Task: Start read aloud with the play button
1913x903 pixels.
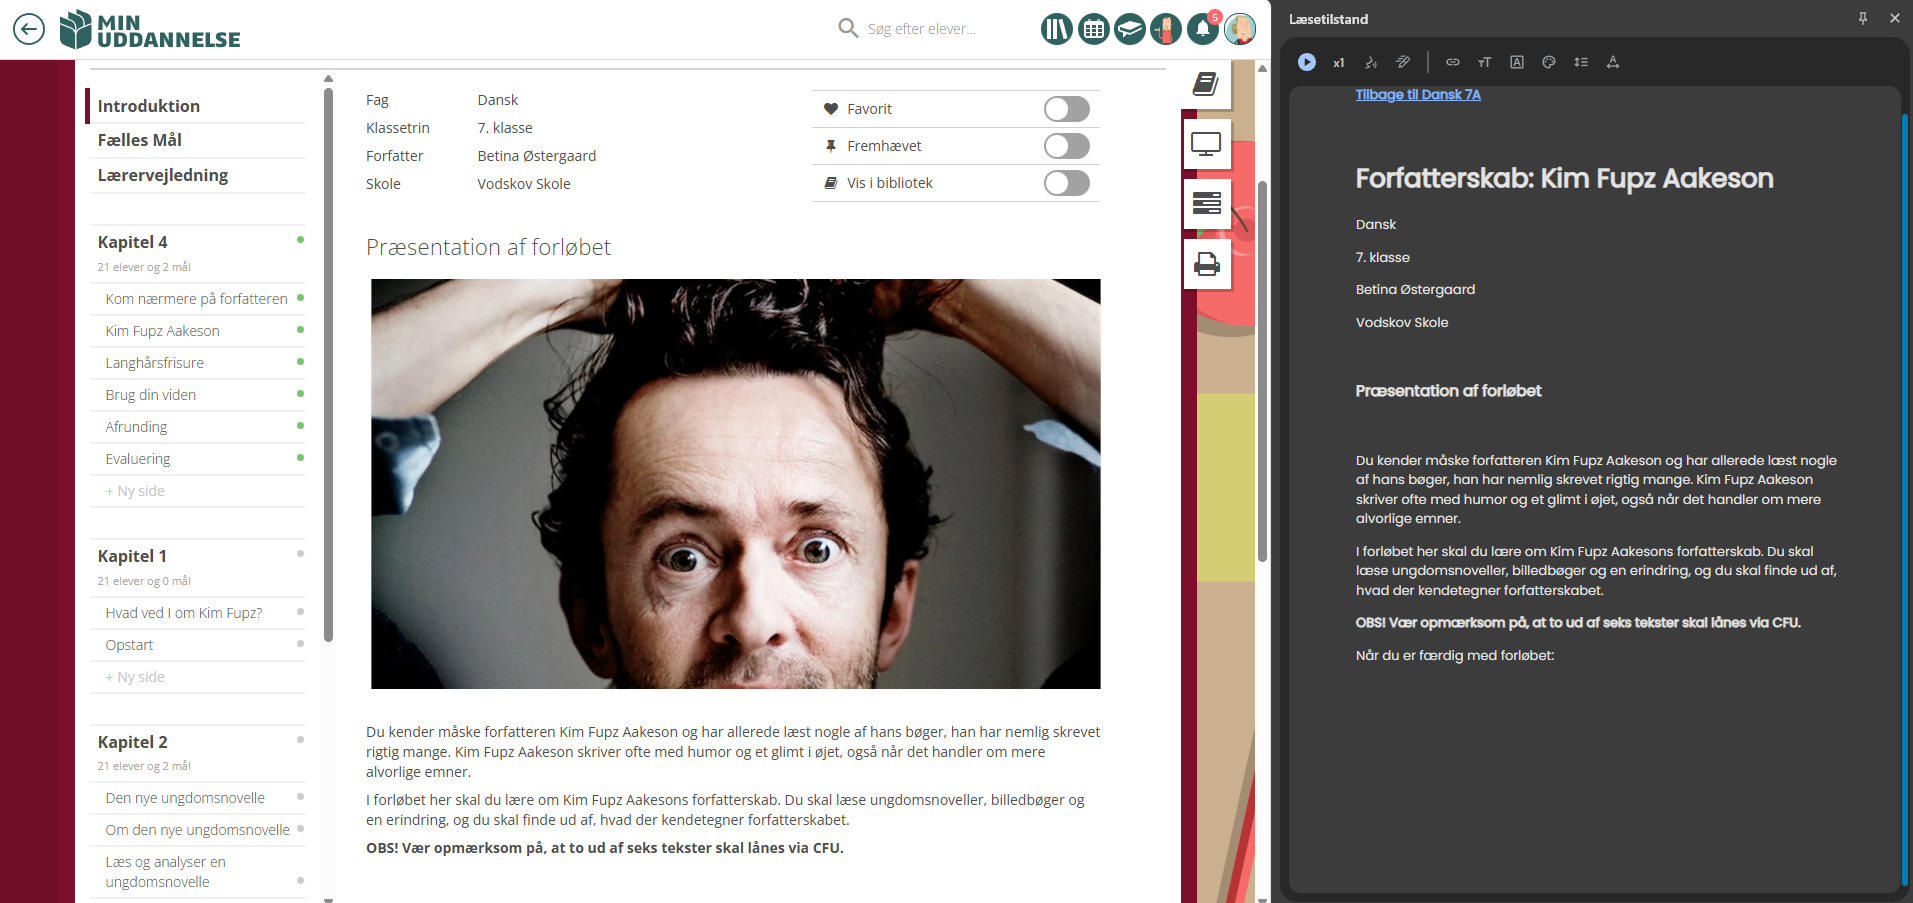Action: [1307, 62]
